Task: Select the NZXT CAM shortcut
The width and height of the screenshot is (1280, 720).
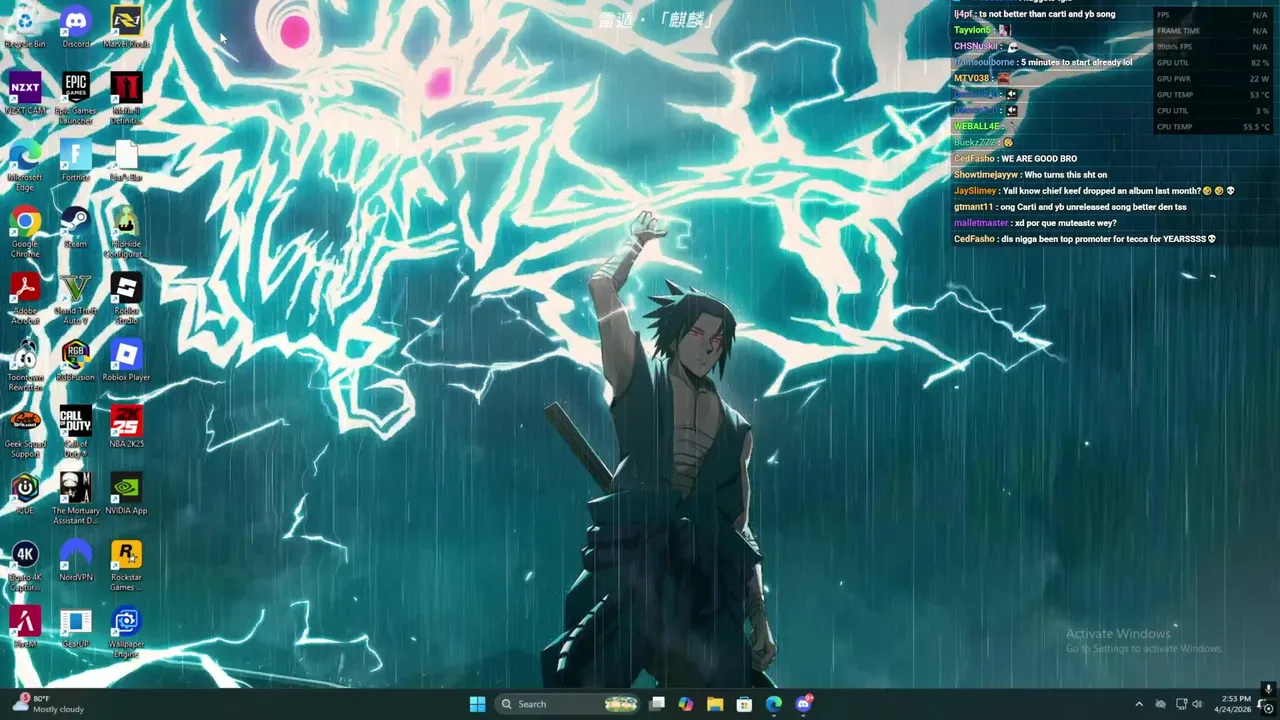Action: (25, 94)
